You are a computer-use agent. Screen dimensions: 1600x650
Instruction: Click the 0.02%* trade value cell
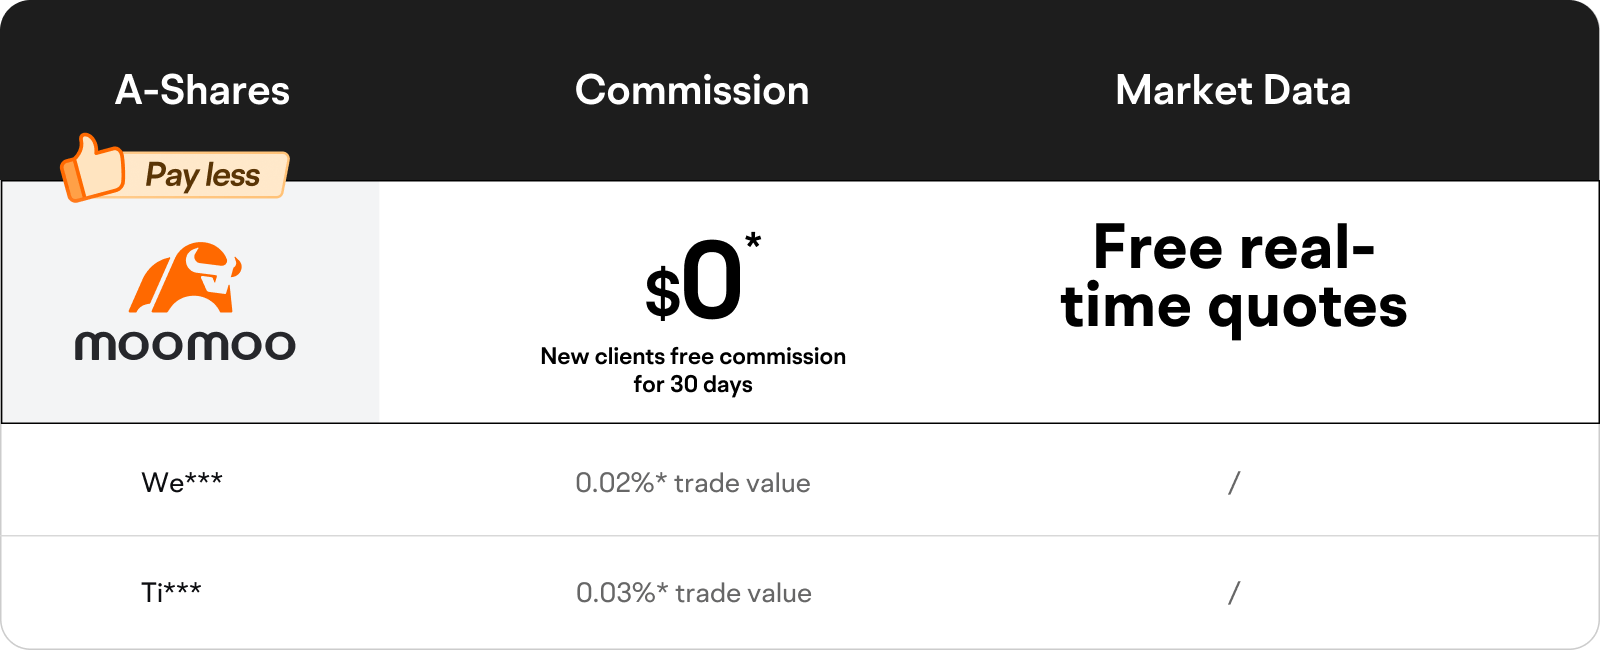pos(693,483)
